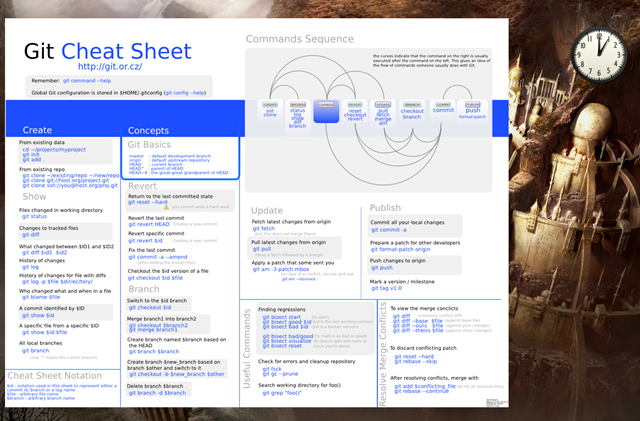
Task: Click 'git bisect start' command
Action: coord(282,317)
